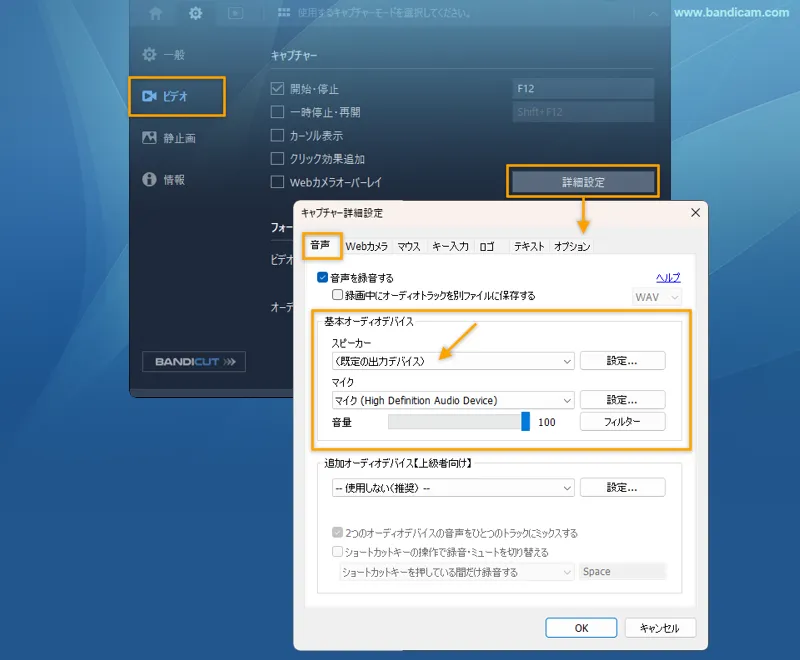
Task: Select the 静止画 sidebar item
Action: click(169, 138)
